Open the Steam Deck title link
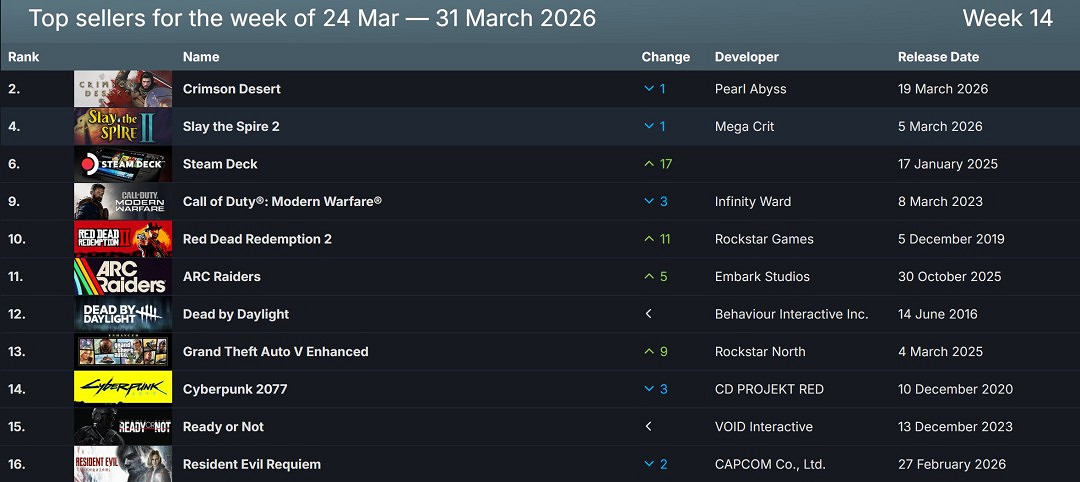The height and width of the screenshot is (482, 1080). (x=220, y=164)
